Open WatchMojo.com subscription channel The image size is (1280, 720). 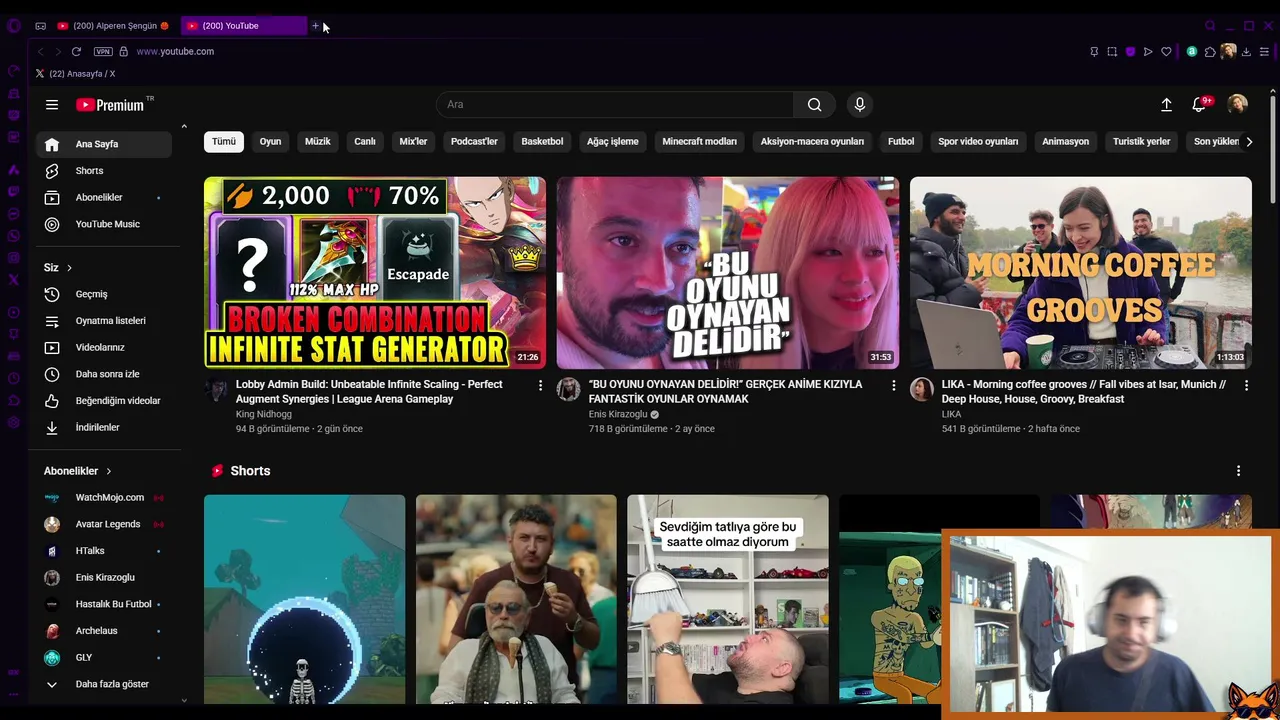click(x=104, y=497)
